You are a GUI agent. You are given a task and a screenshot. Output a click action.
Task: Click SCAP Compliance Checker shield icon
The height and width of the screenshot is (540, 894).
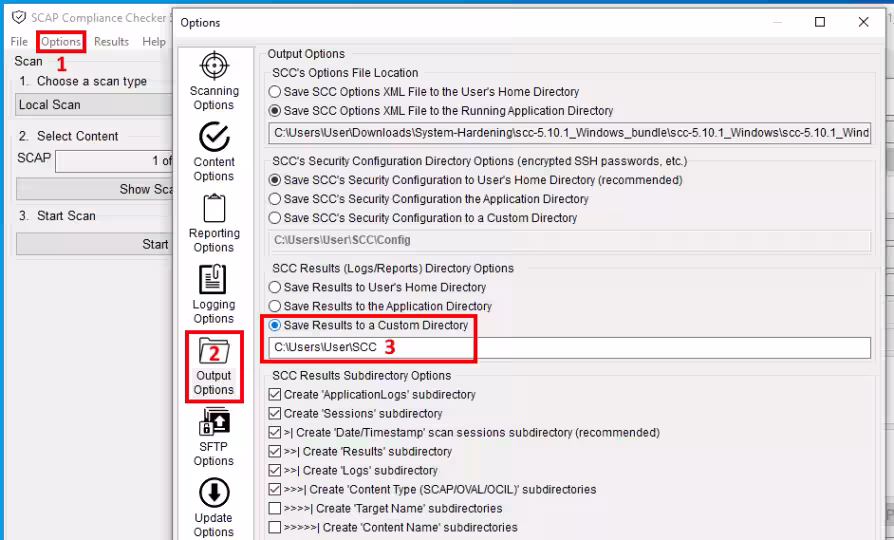(x=18, y=17)
